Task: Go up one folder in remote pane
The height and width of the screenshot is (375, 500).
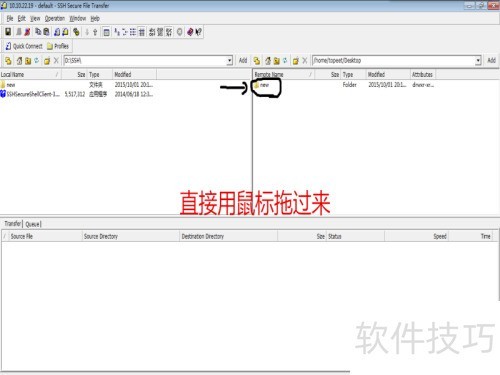Action: click(268, 61)
